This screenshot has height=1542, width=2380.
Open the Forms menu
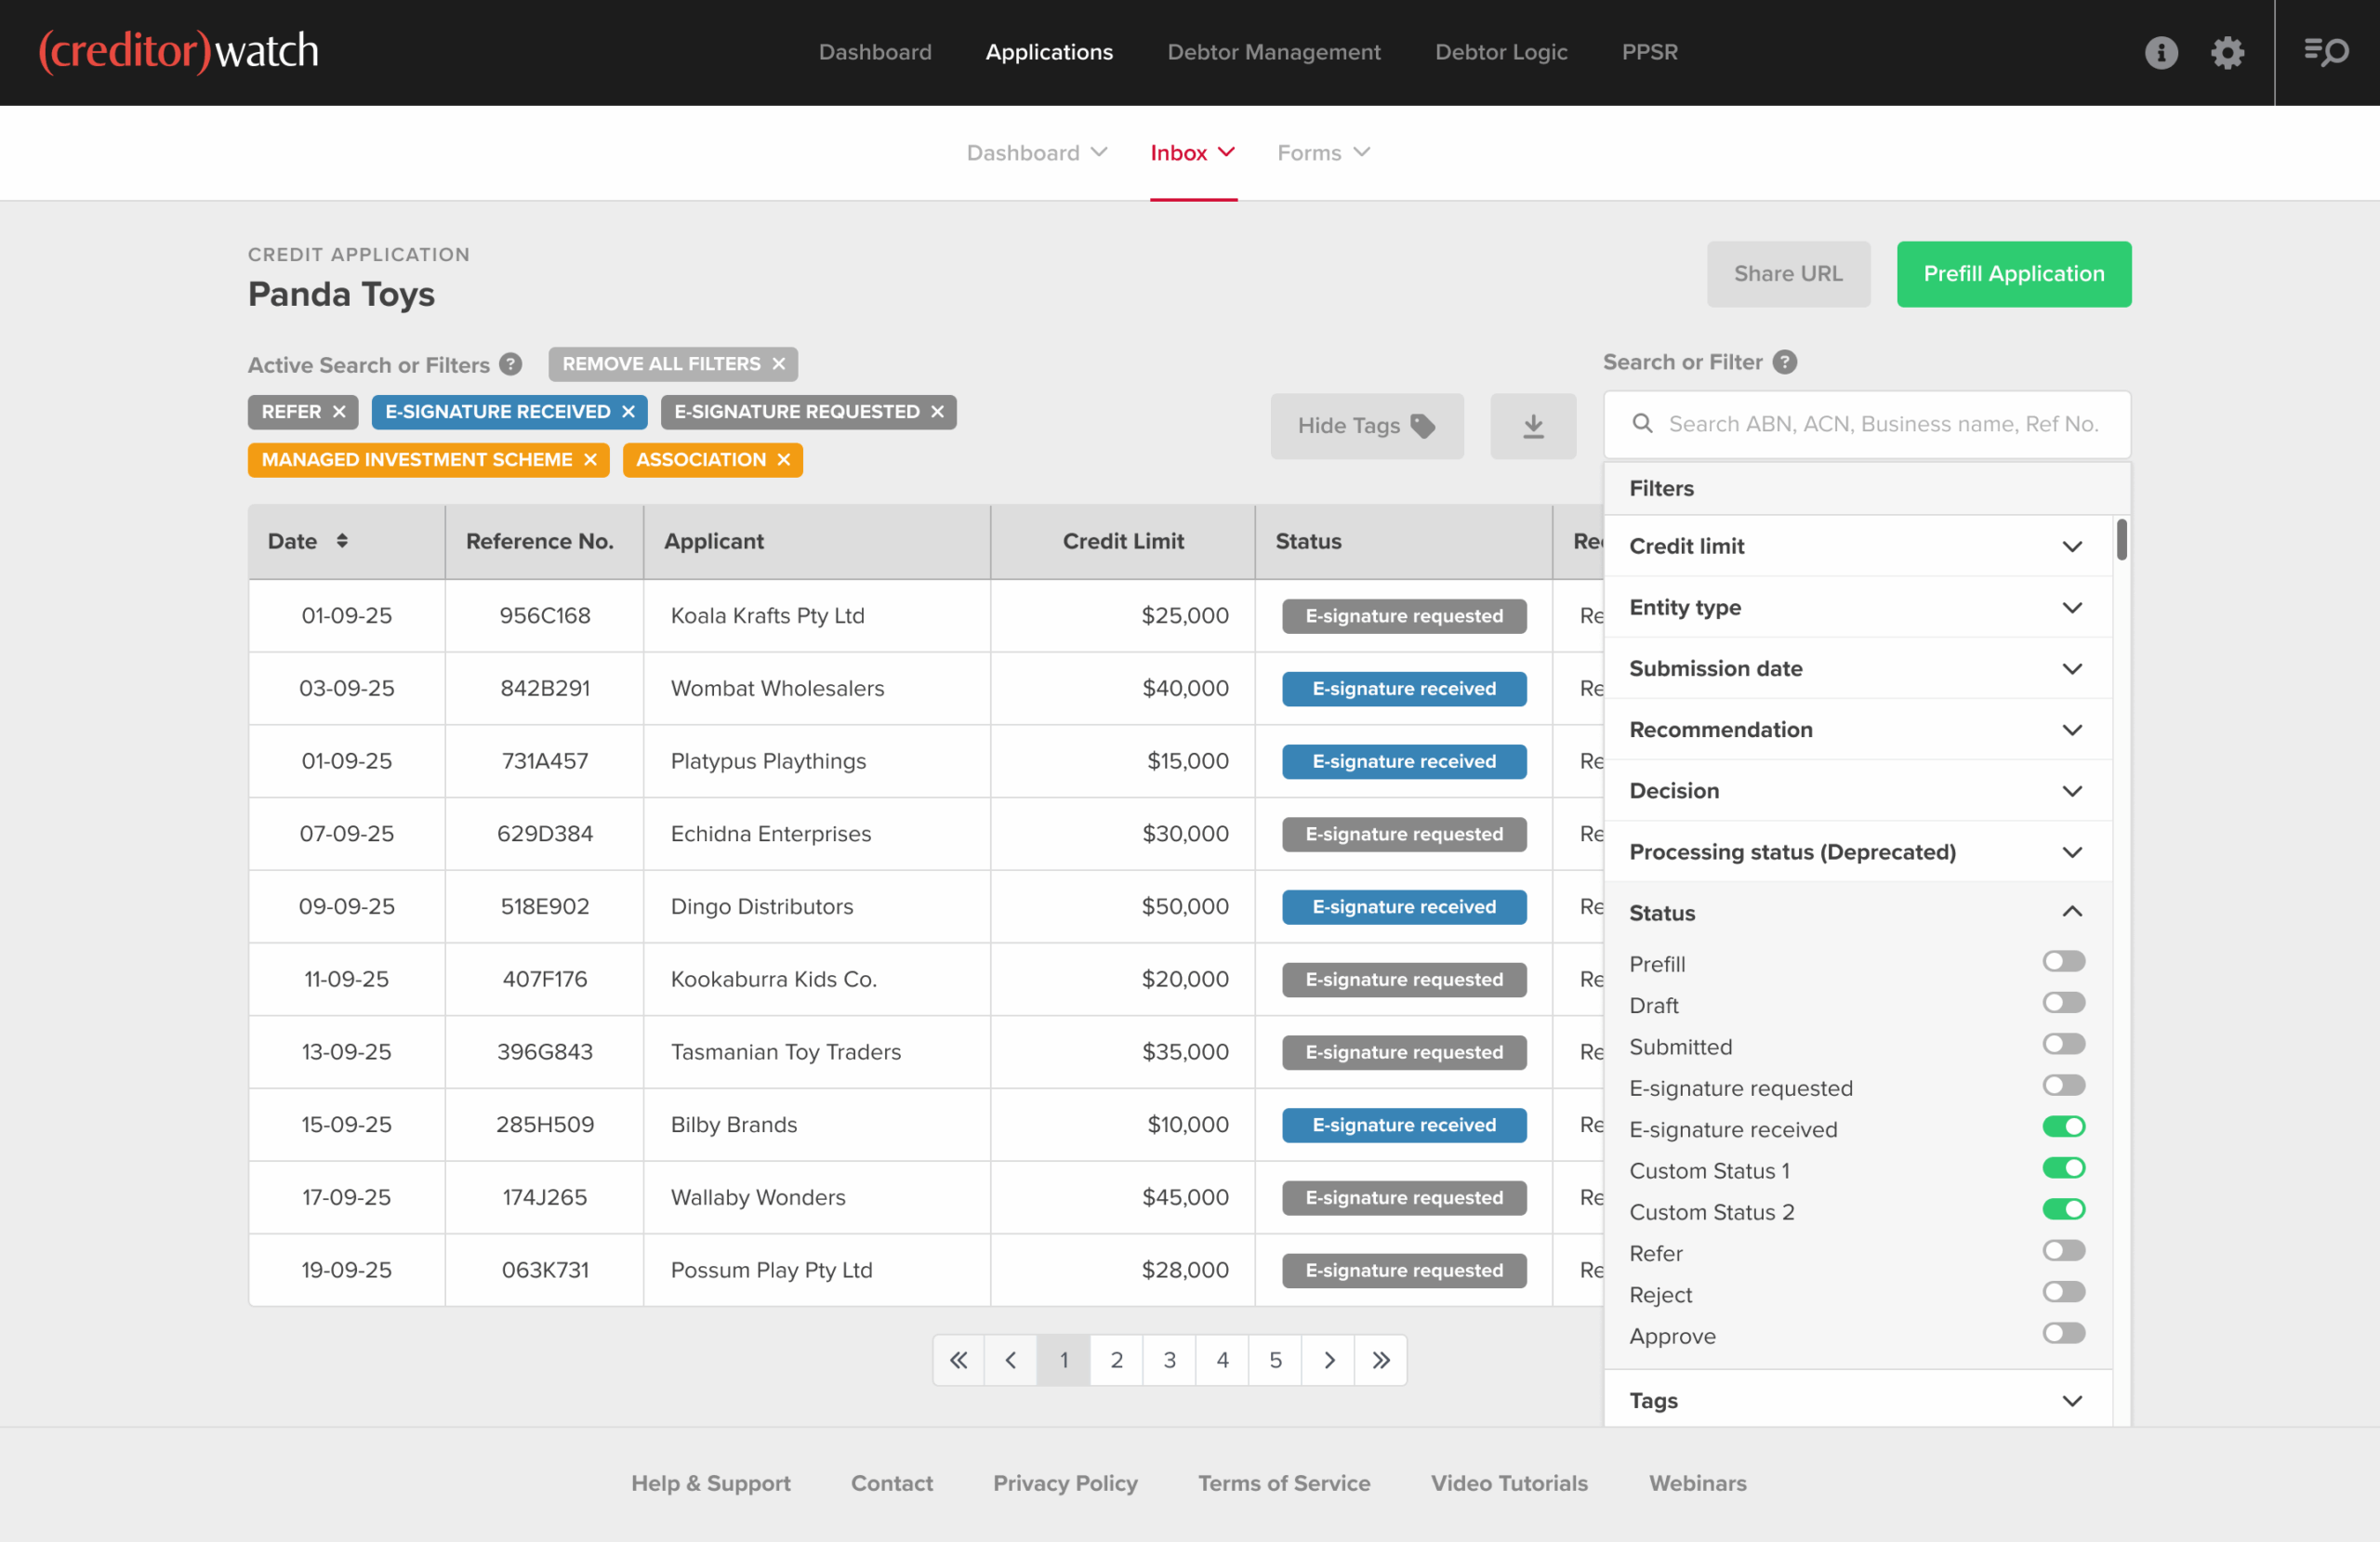1322,152
